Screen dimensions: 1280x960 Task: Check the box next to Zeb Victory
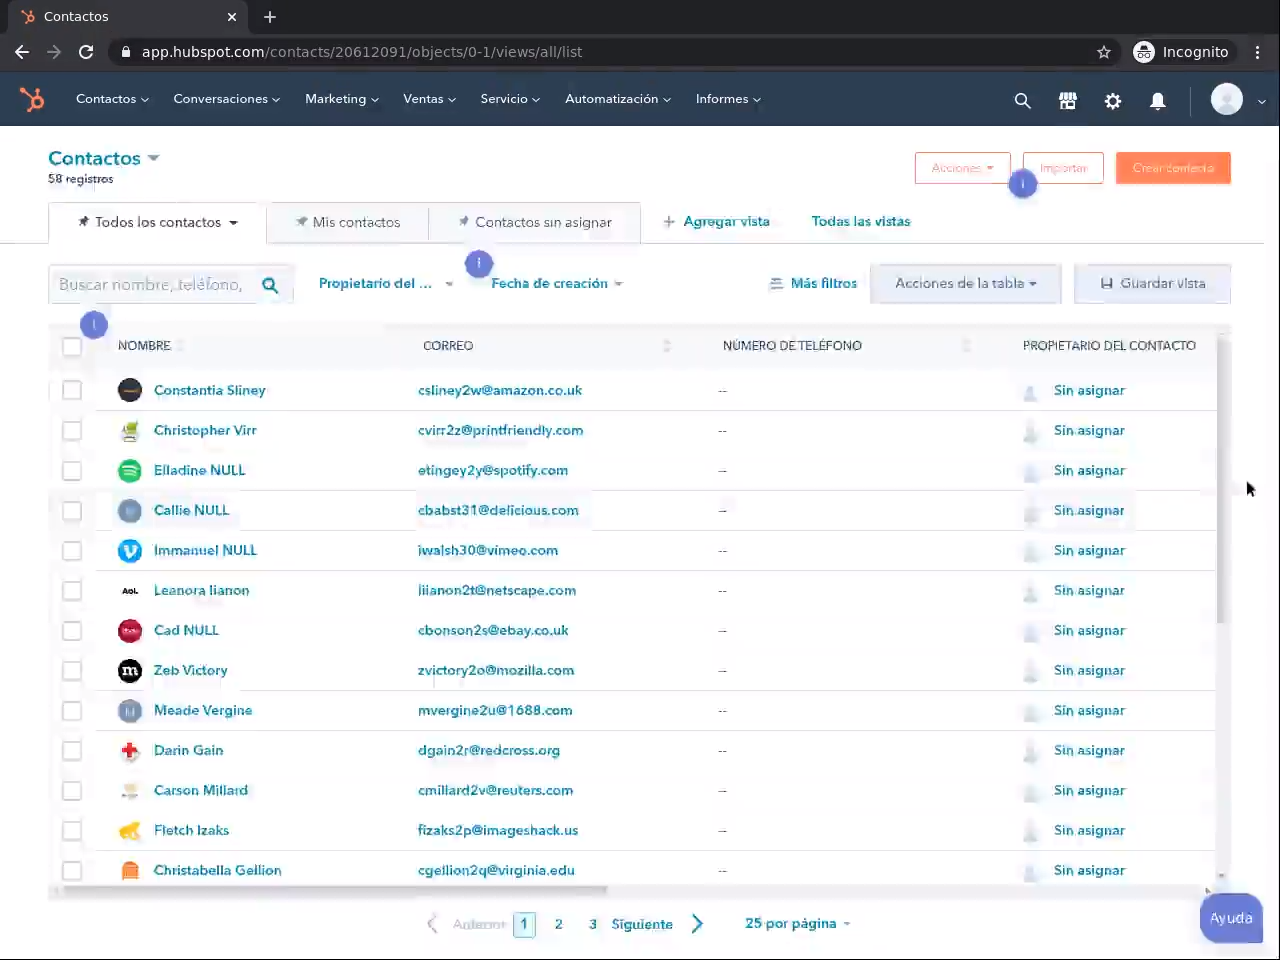[x=72, y=670]
